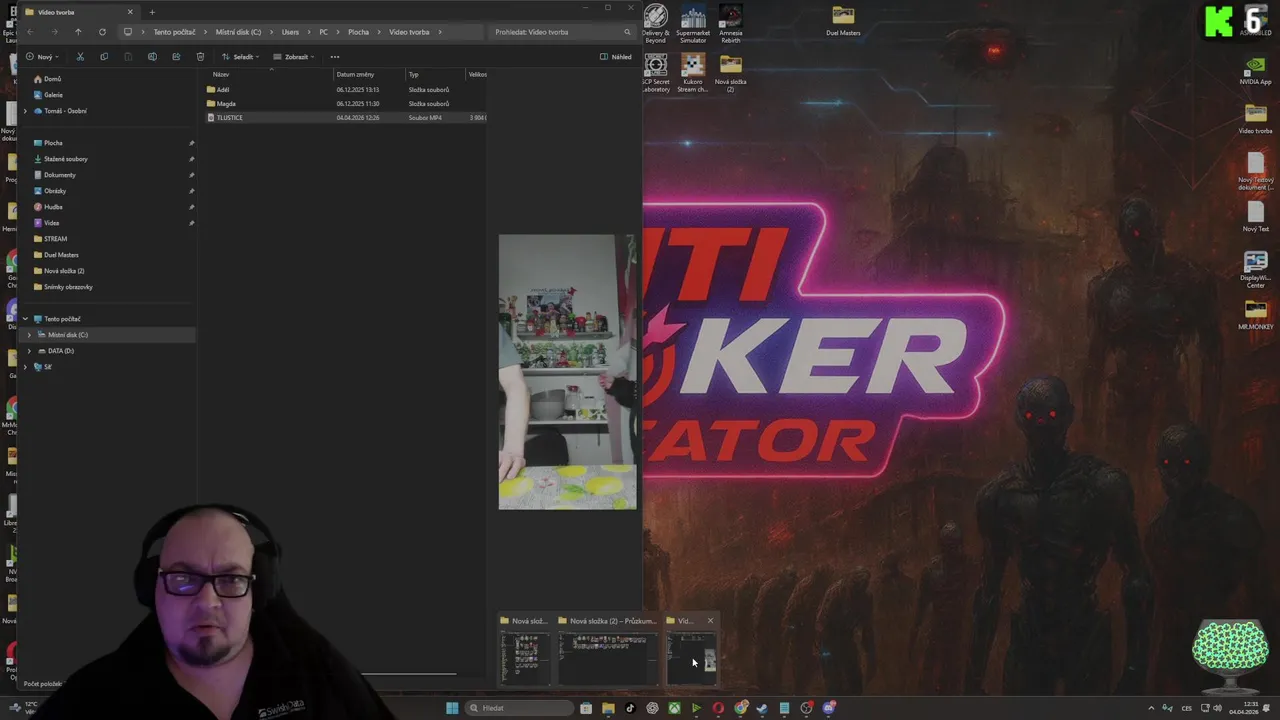Screen dimensions: 1280x720
Task: Click the Windows Start button
Action: point(452,708)
